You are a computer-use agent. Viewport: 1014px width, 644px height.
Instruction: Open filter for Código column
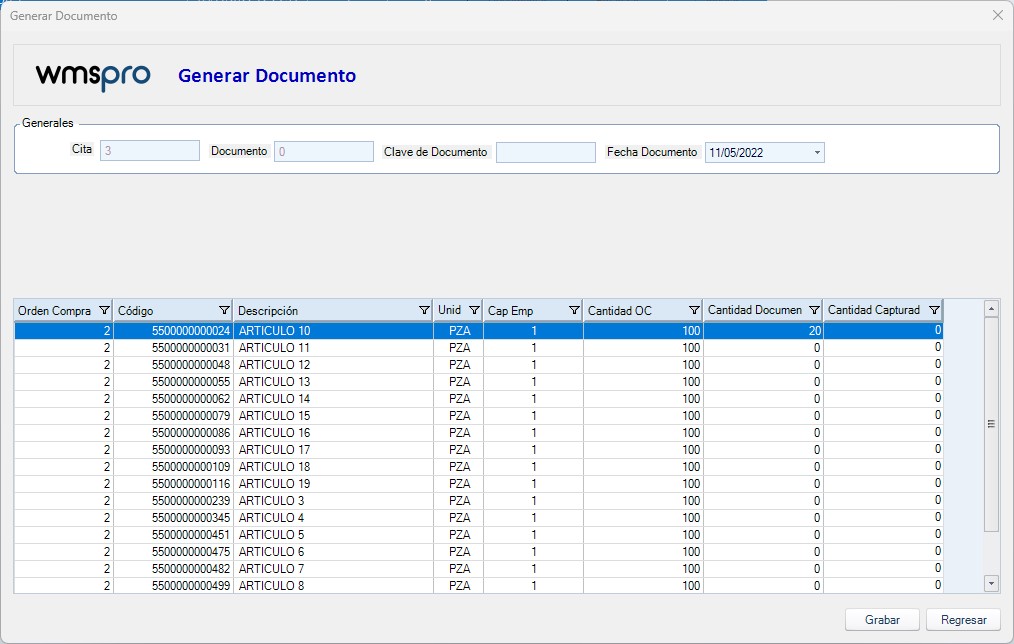coord(224,310)
